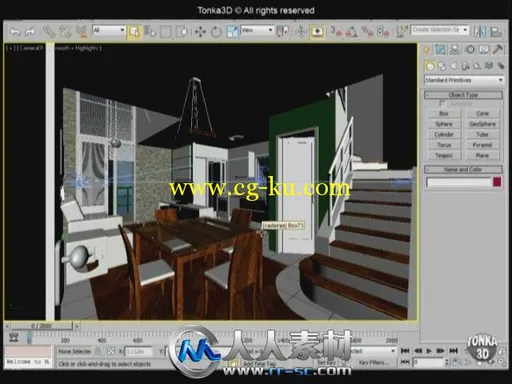
Task: Toggle the 3D Snaps button
Action: point(337,32)
